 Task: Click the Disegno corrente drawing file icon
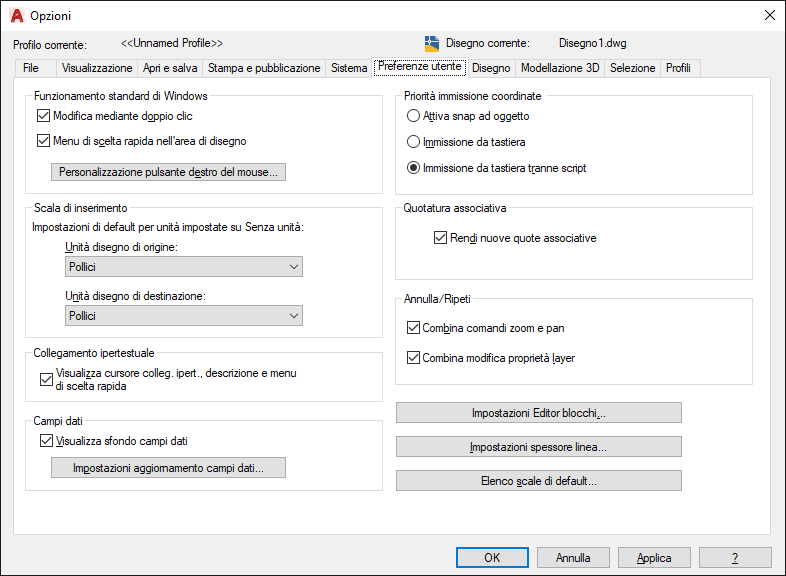pyautogui.click(x=432, y=44)
